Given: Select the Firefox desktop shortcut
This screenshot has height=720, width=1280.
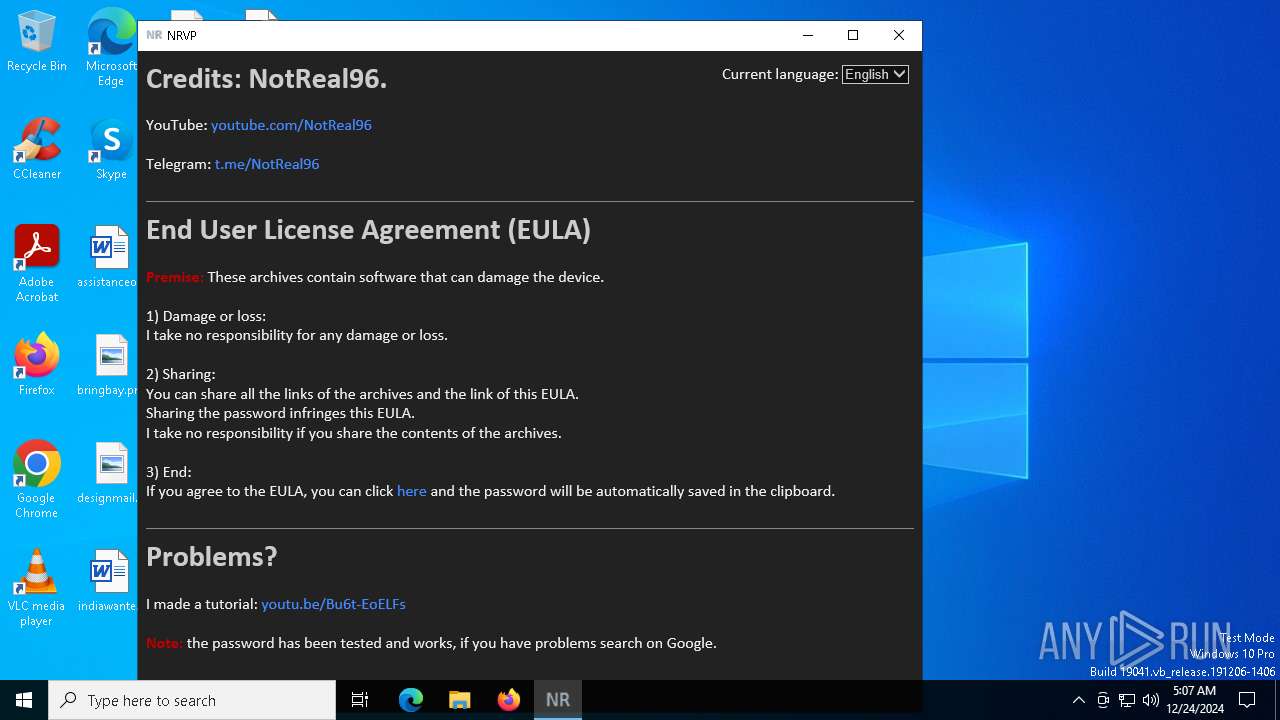Looking at the screenshot, I should (x=37, y=365).
